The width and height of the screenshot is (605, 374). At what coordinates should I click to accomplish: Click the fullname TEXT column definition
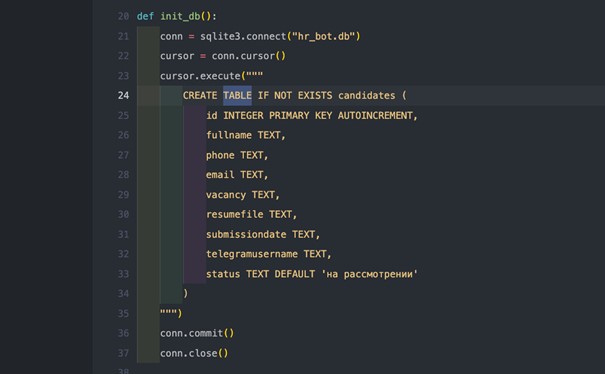[245, 135]
